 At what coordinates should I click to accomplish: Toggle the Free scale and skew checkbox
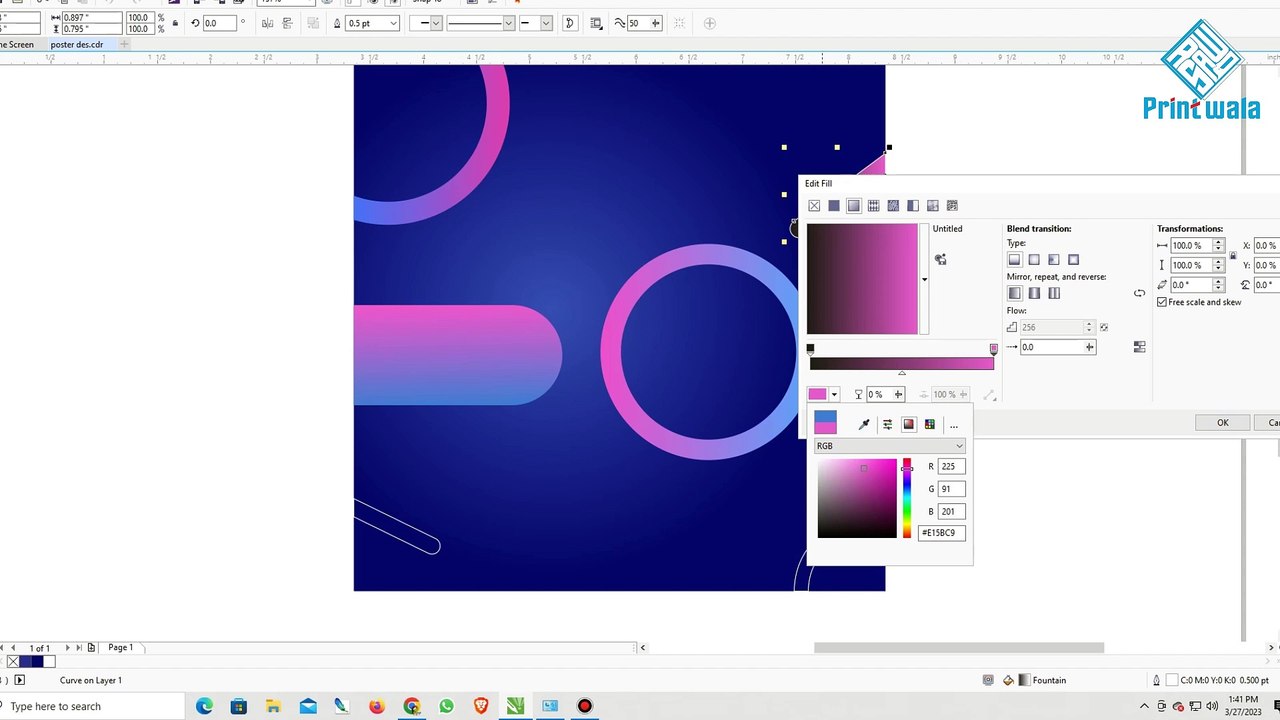[x=1162, y=302]
